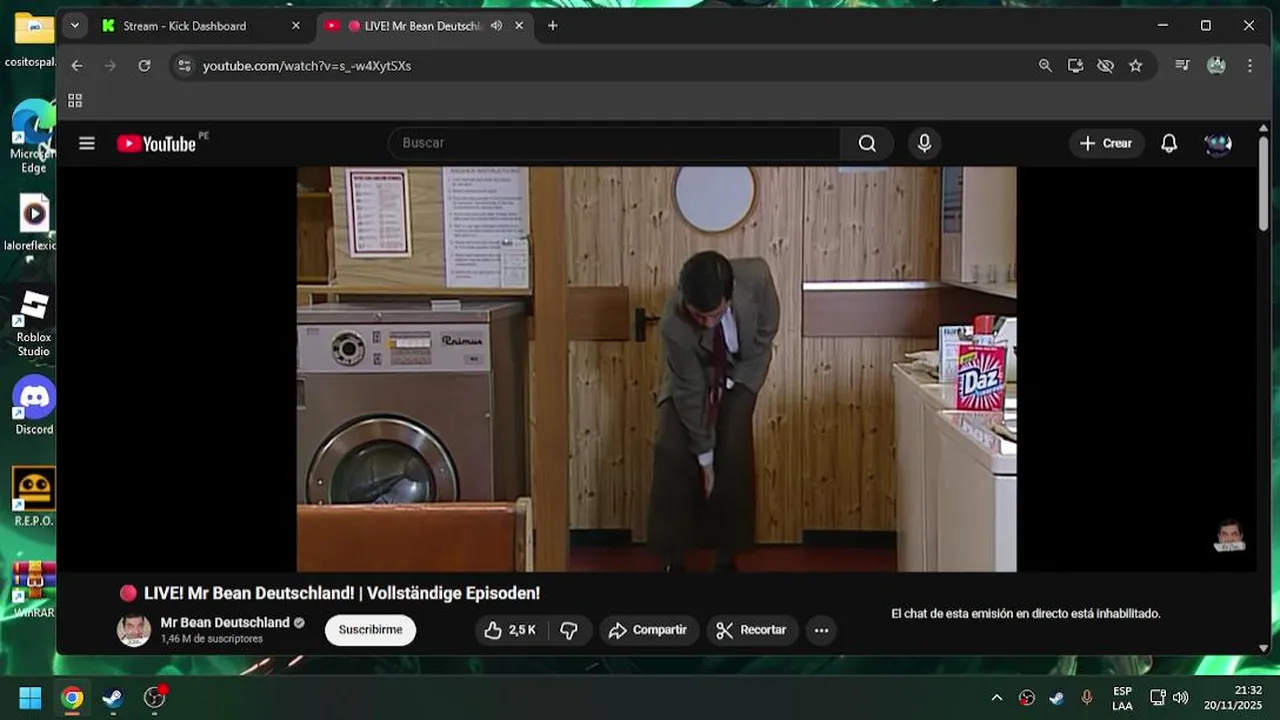
Task: Open Roblox Studio desktop shortcut
Action: [x=34, y=324]
